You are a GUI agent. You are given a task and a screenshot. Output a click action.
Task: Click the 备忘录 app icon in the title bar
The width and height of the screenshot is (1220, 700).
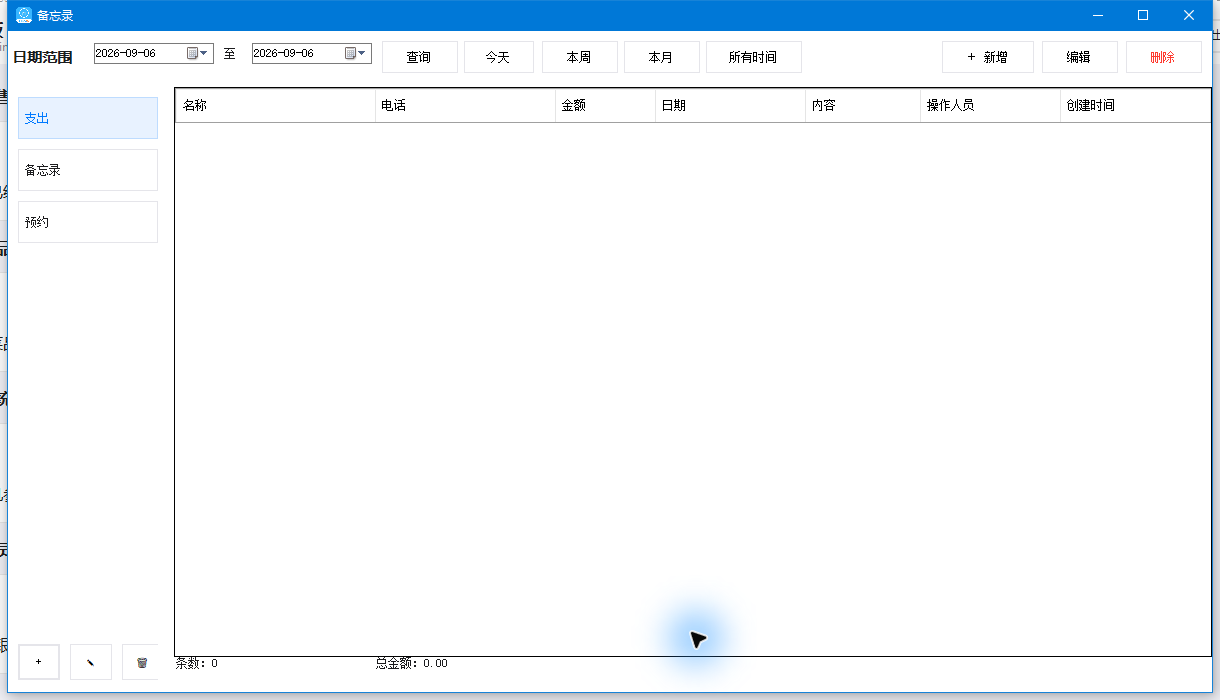pyautogui.click(x=24, y=15)
